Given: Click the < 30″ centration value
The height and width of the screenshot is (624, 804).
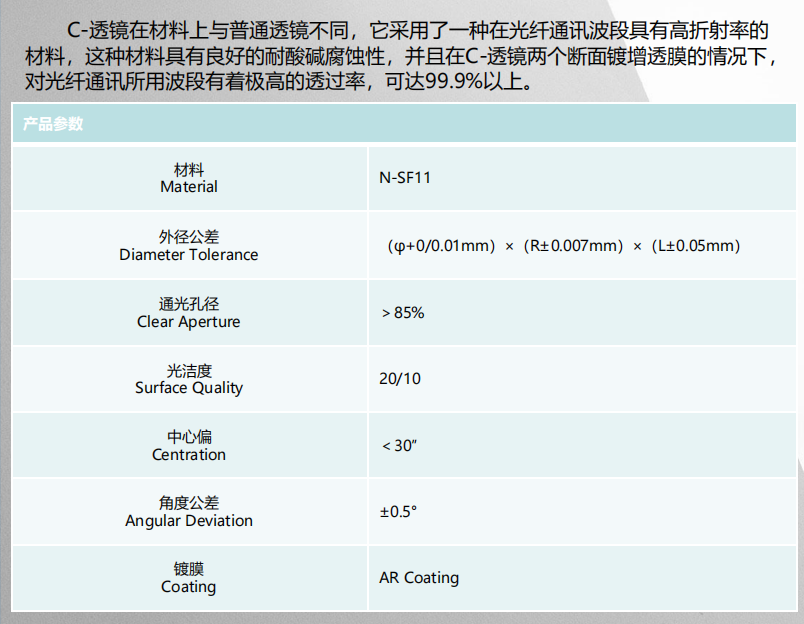Looking at the screenshot, I should [399, 446].
